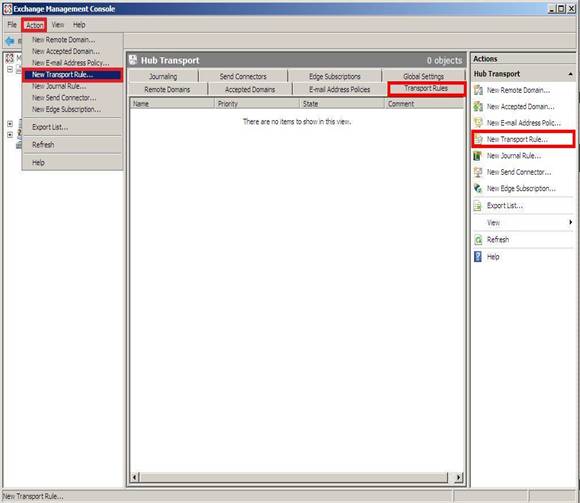
Task: Sort by the Name column header
Action: [172, 104]
